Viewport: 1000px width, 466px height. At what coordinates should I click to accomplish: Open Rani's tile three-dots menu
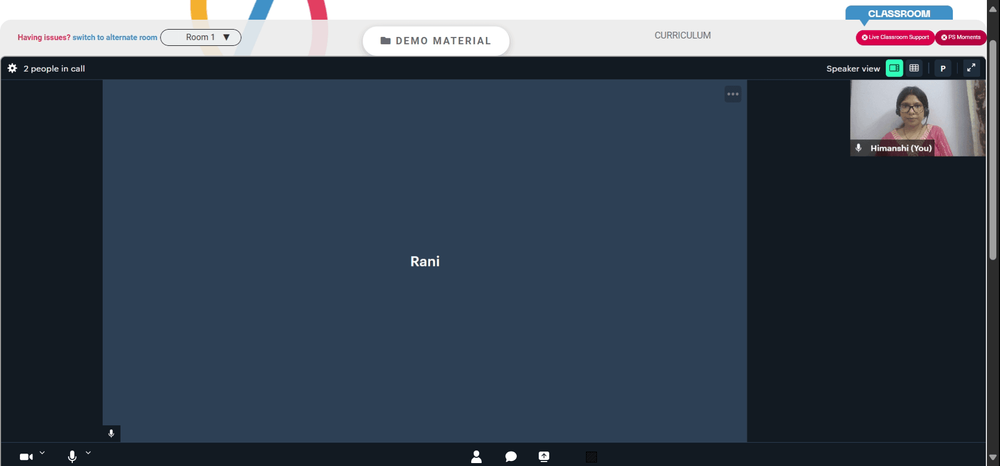(x=733, y=94)
